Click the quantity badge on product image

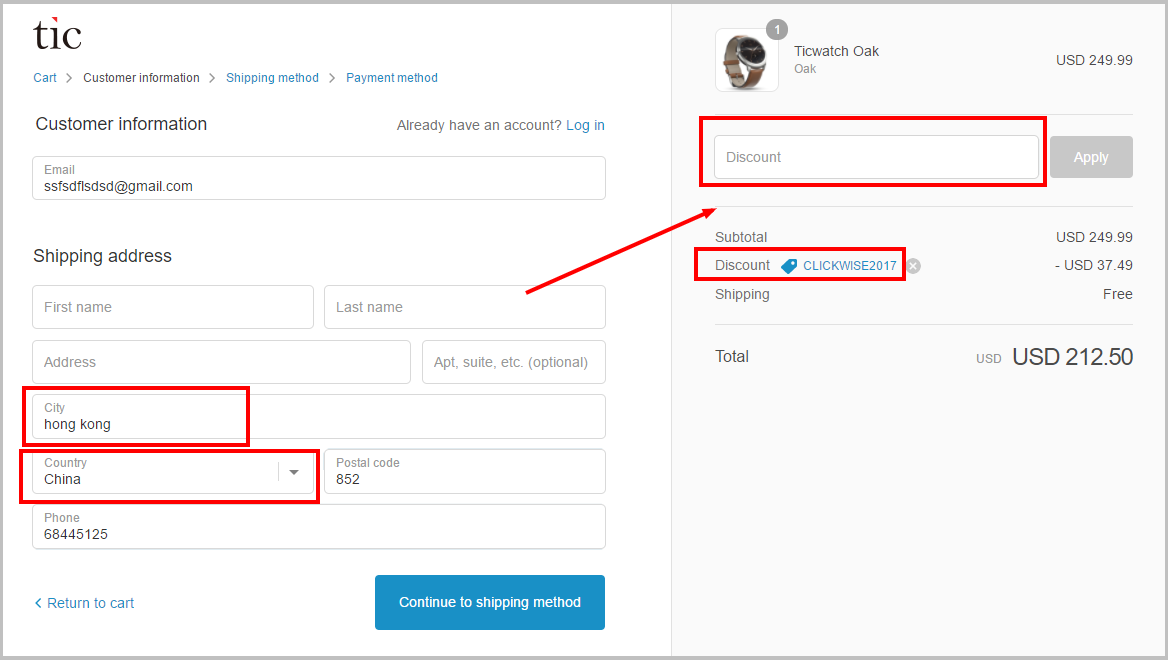pyautogui.click(x=777, y=29)
